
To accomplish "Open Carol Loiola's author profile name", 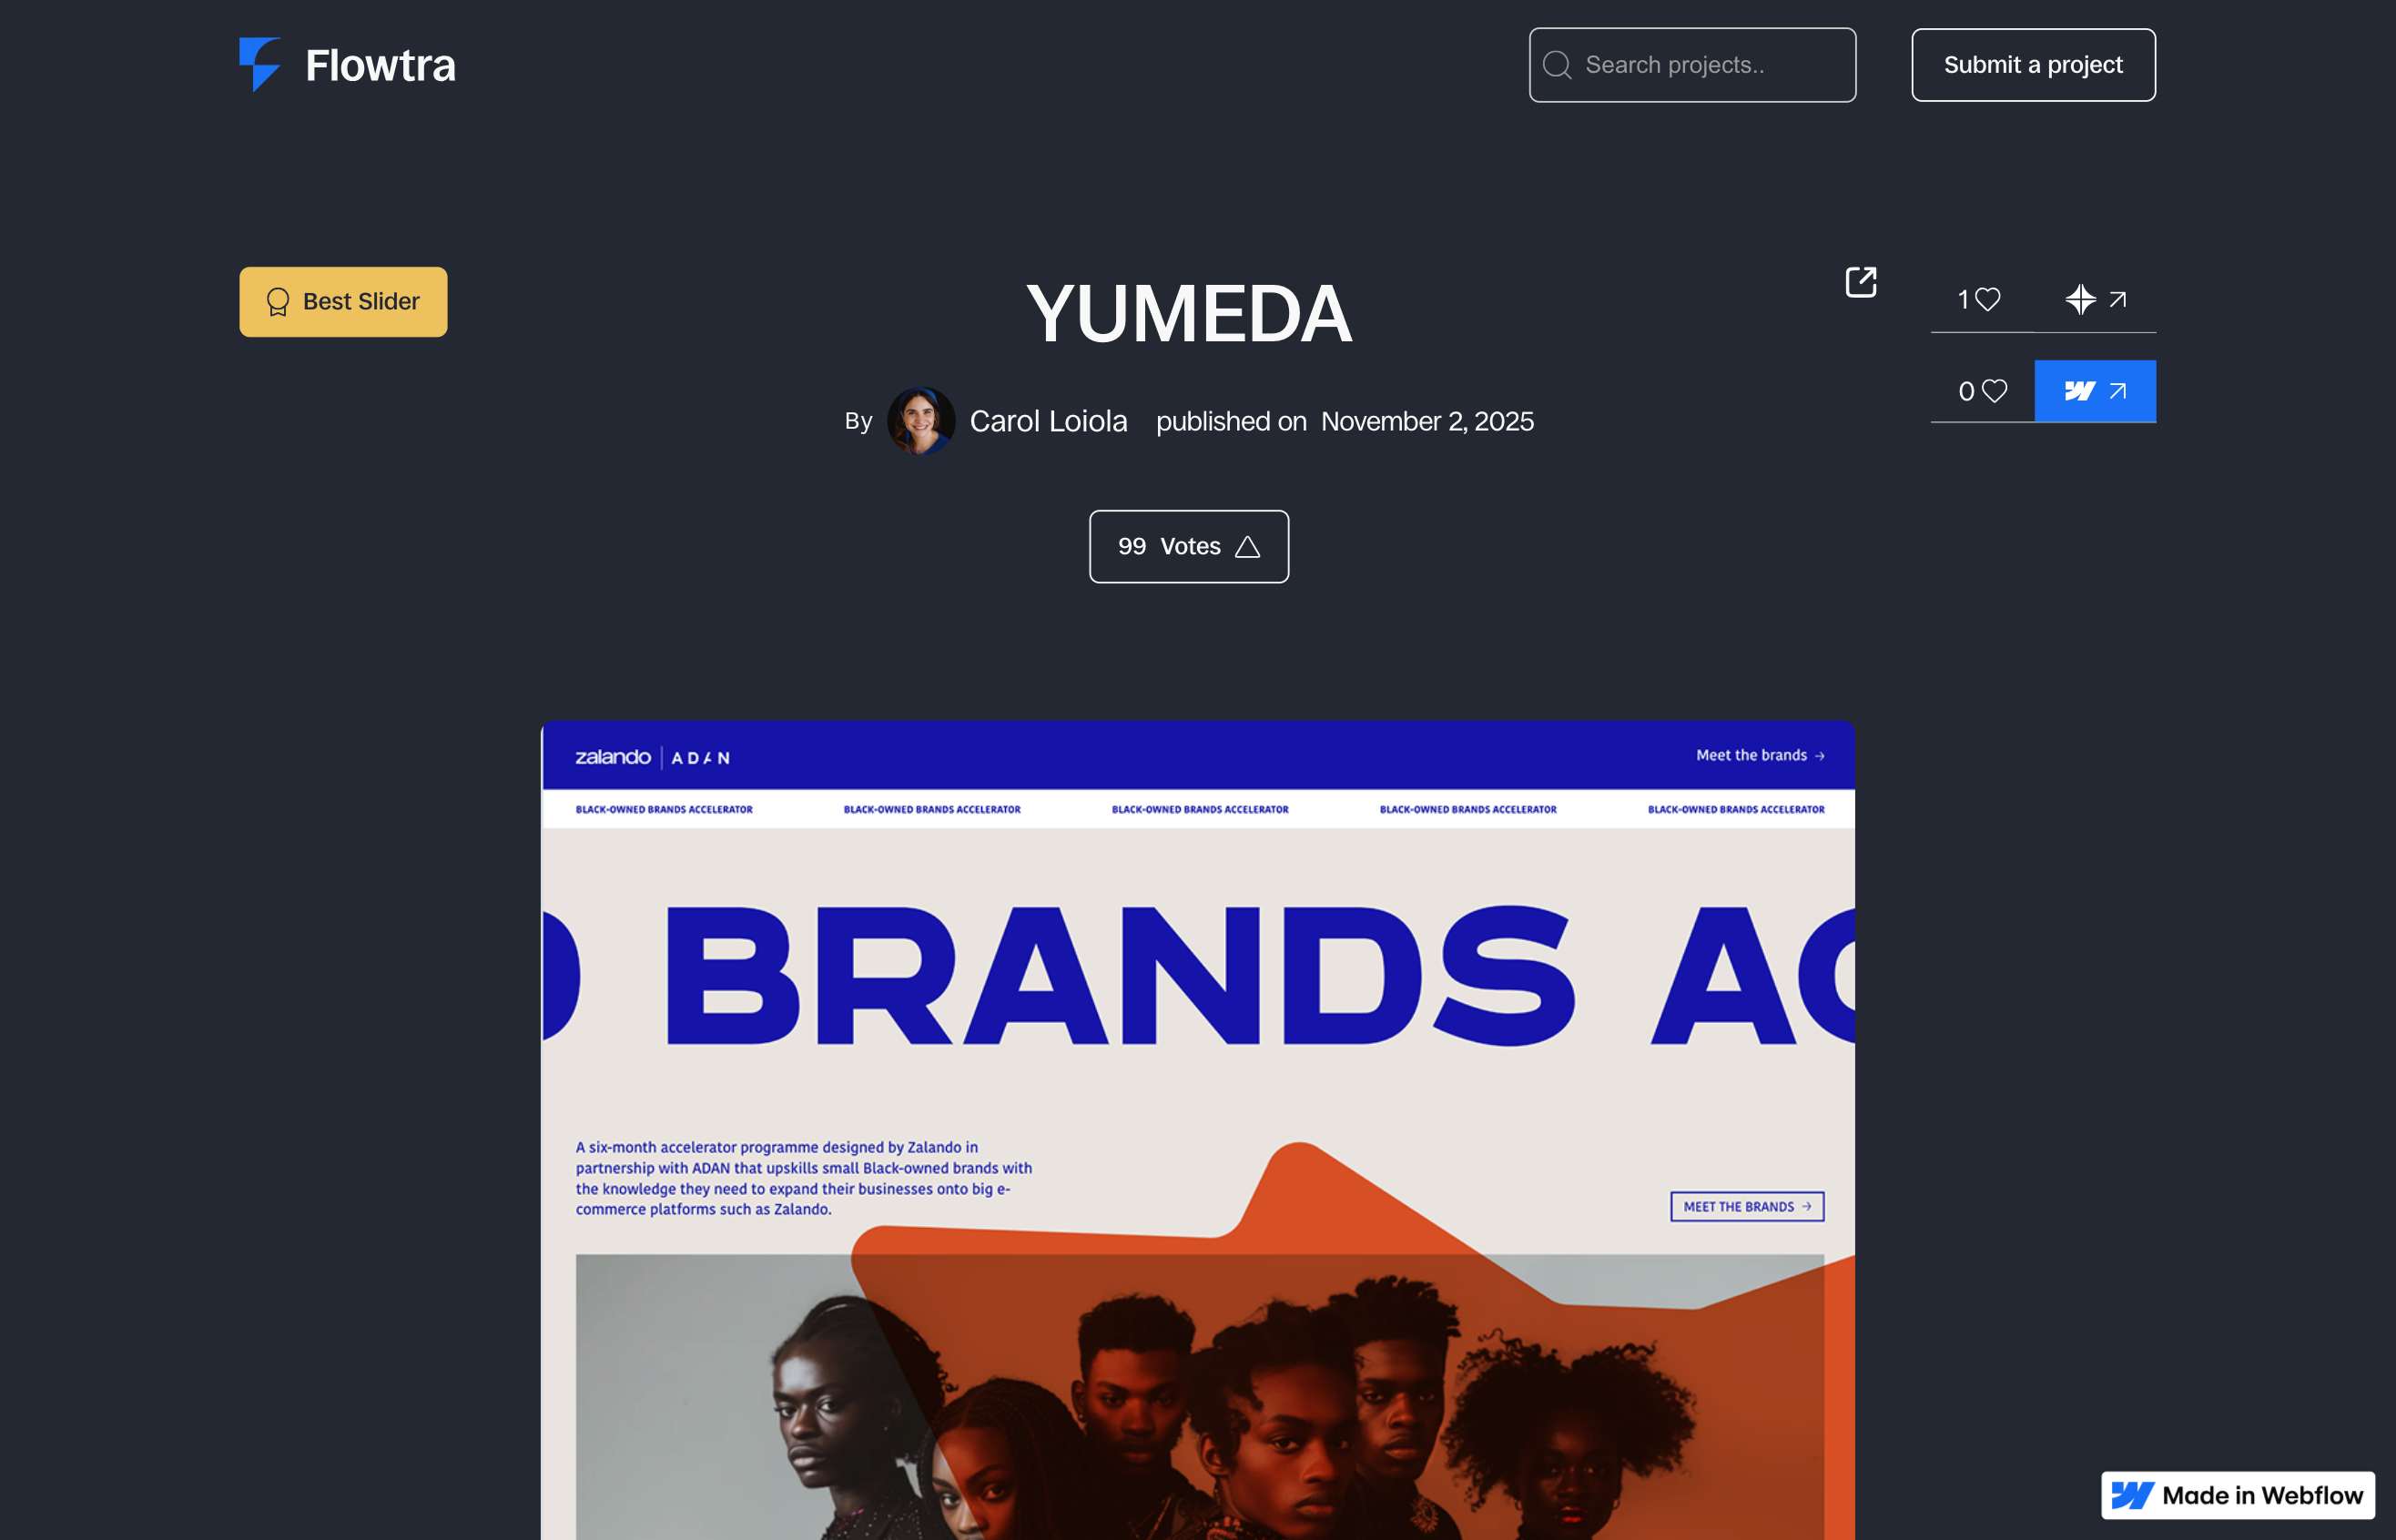I will click(x=1048, y=421).
